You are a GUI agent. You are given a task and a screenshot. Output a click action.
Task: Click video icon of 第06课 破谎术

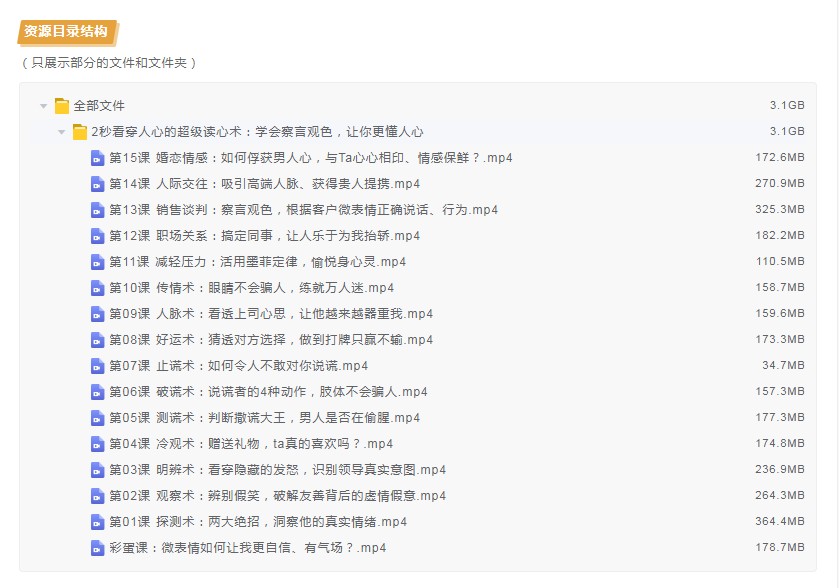coord(97,392)
